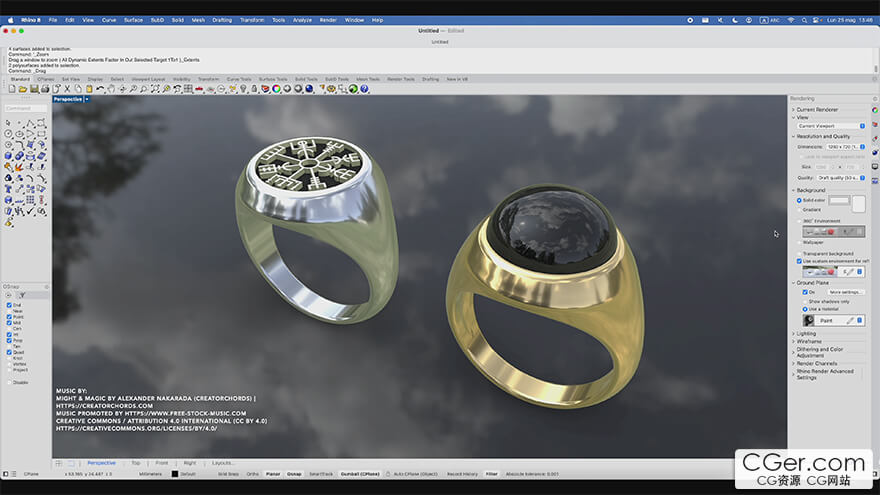The height and width of the screenshot is (495, 880).
Task: Click the blue Help question mark icon
Action: click(x=364, y=89)
